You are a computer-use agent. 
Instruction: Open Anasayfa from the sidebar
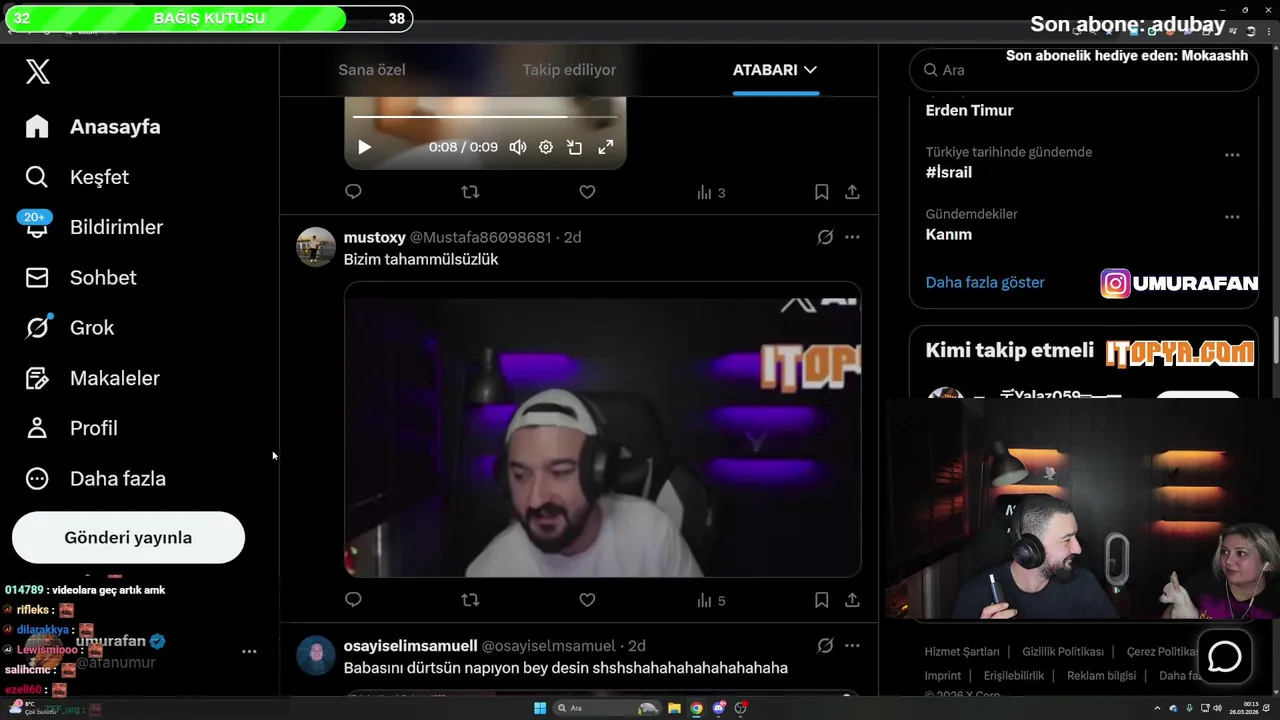93,127
